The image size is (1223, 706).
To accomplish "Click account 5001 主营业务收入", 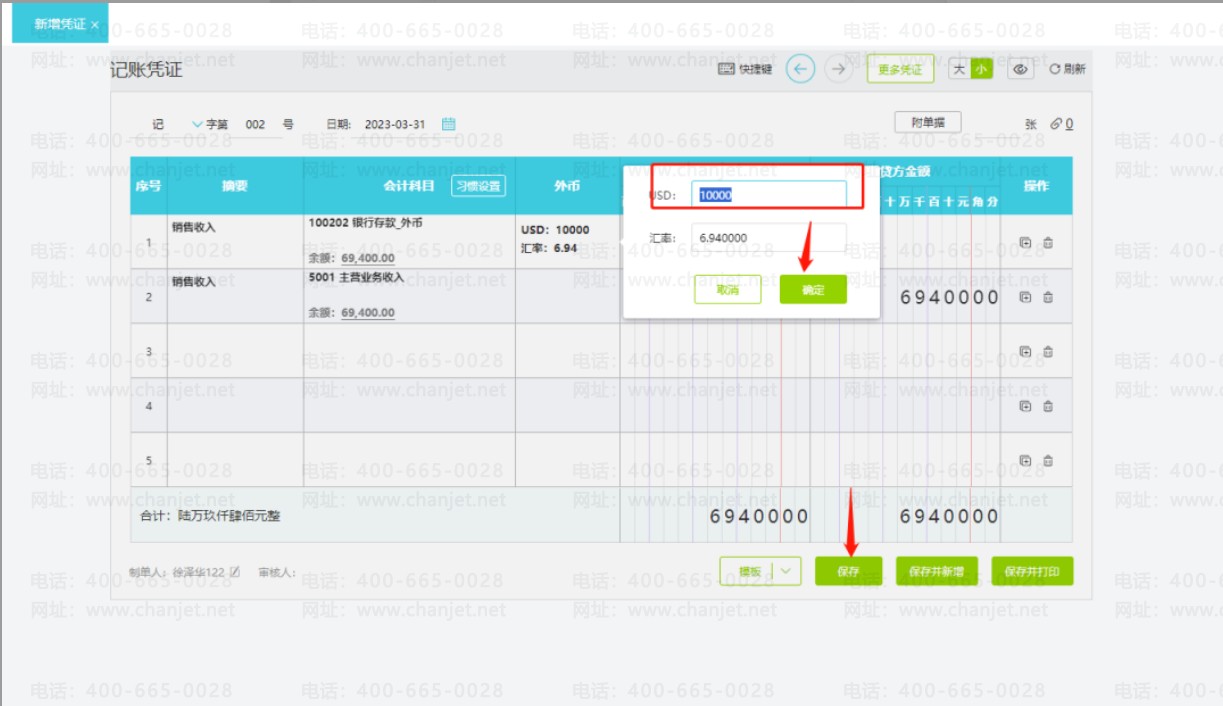I will pyautogui.click(x=356, y=277).
